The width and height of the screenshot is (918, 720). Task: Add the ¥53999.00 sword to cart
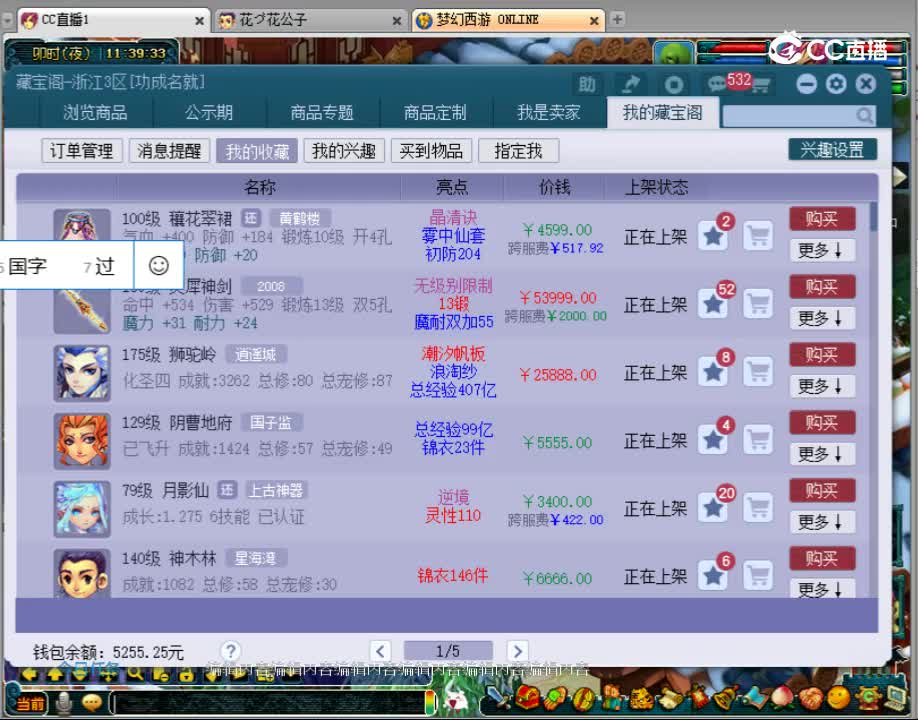click(x=759, y=304)
